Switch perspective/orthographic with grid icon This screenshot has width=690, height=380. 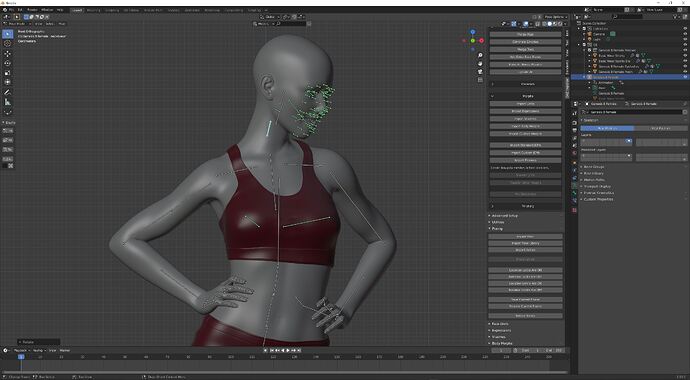click(480, 80)
